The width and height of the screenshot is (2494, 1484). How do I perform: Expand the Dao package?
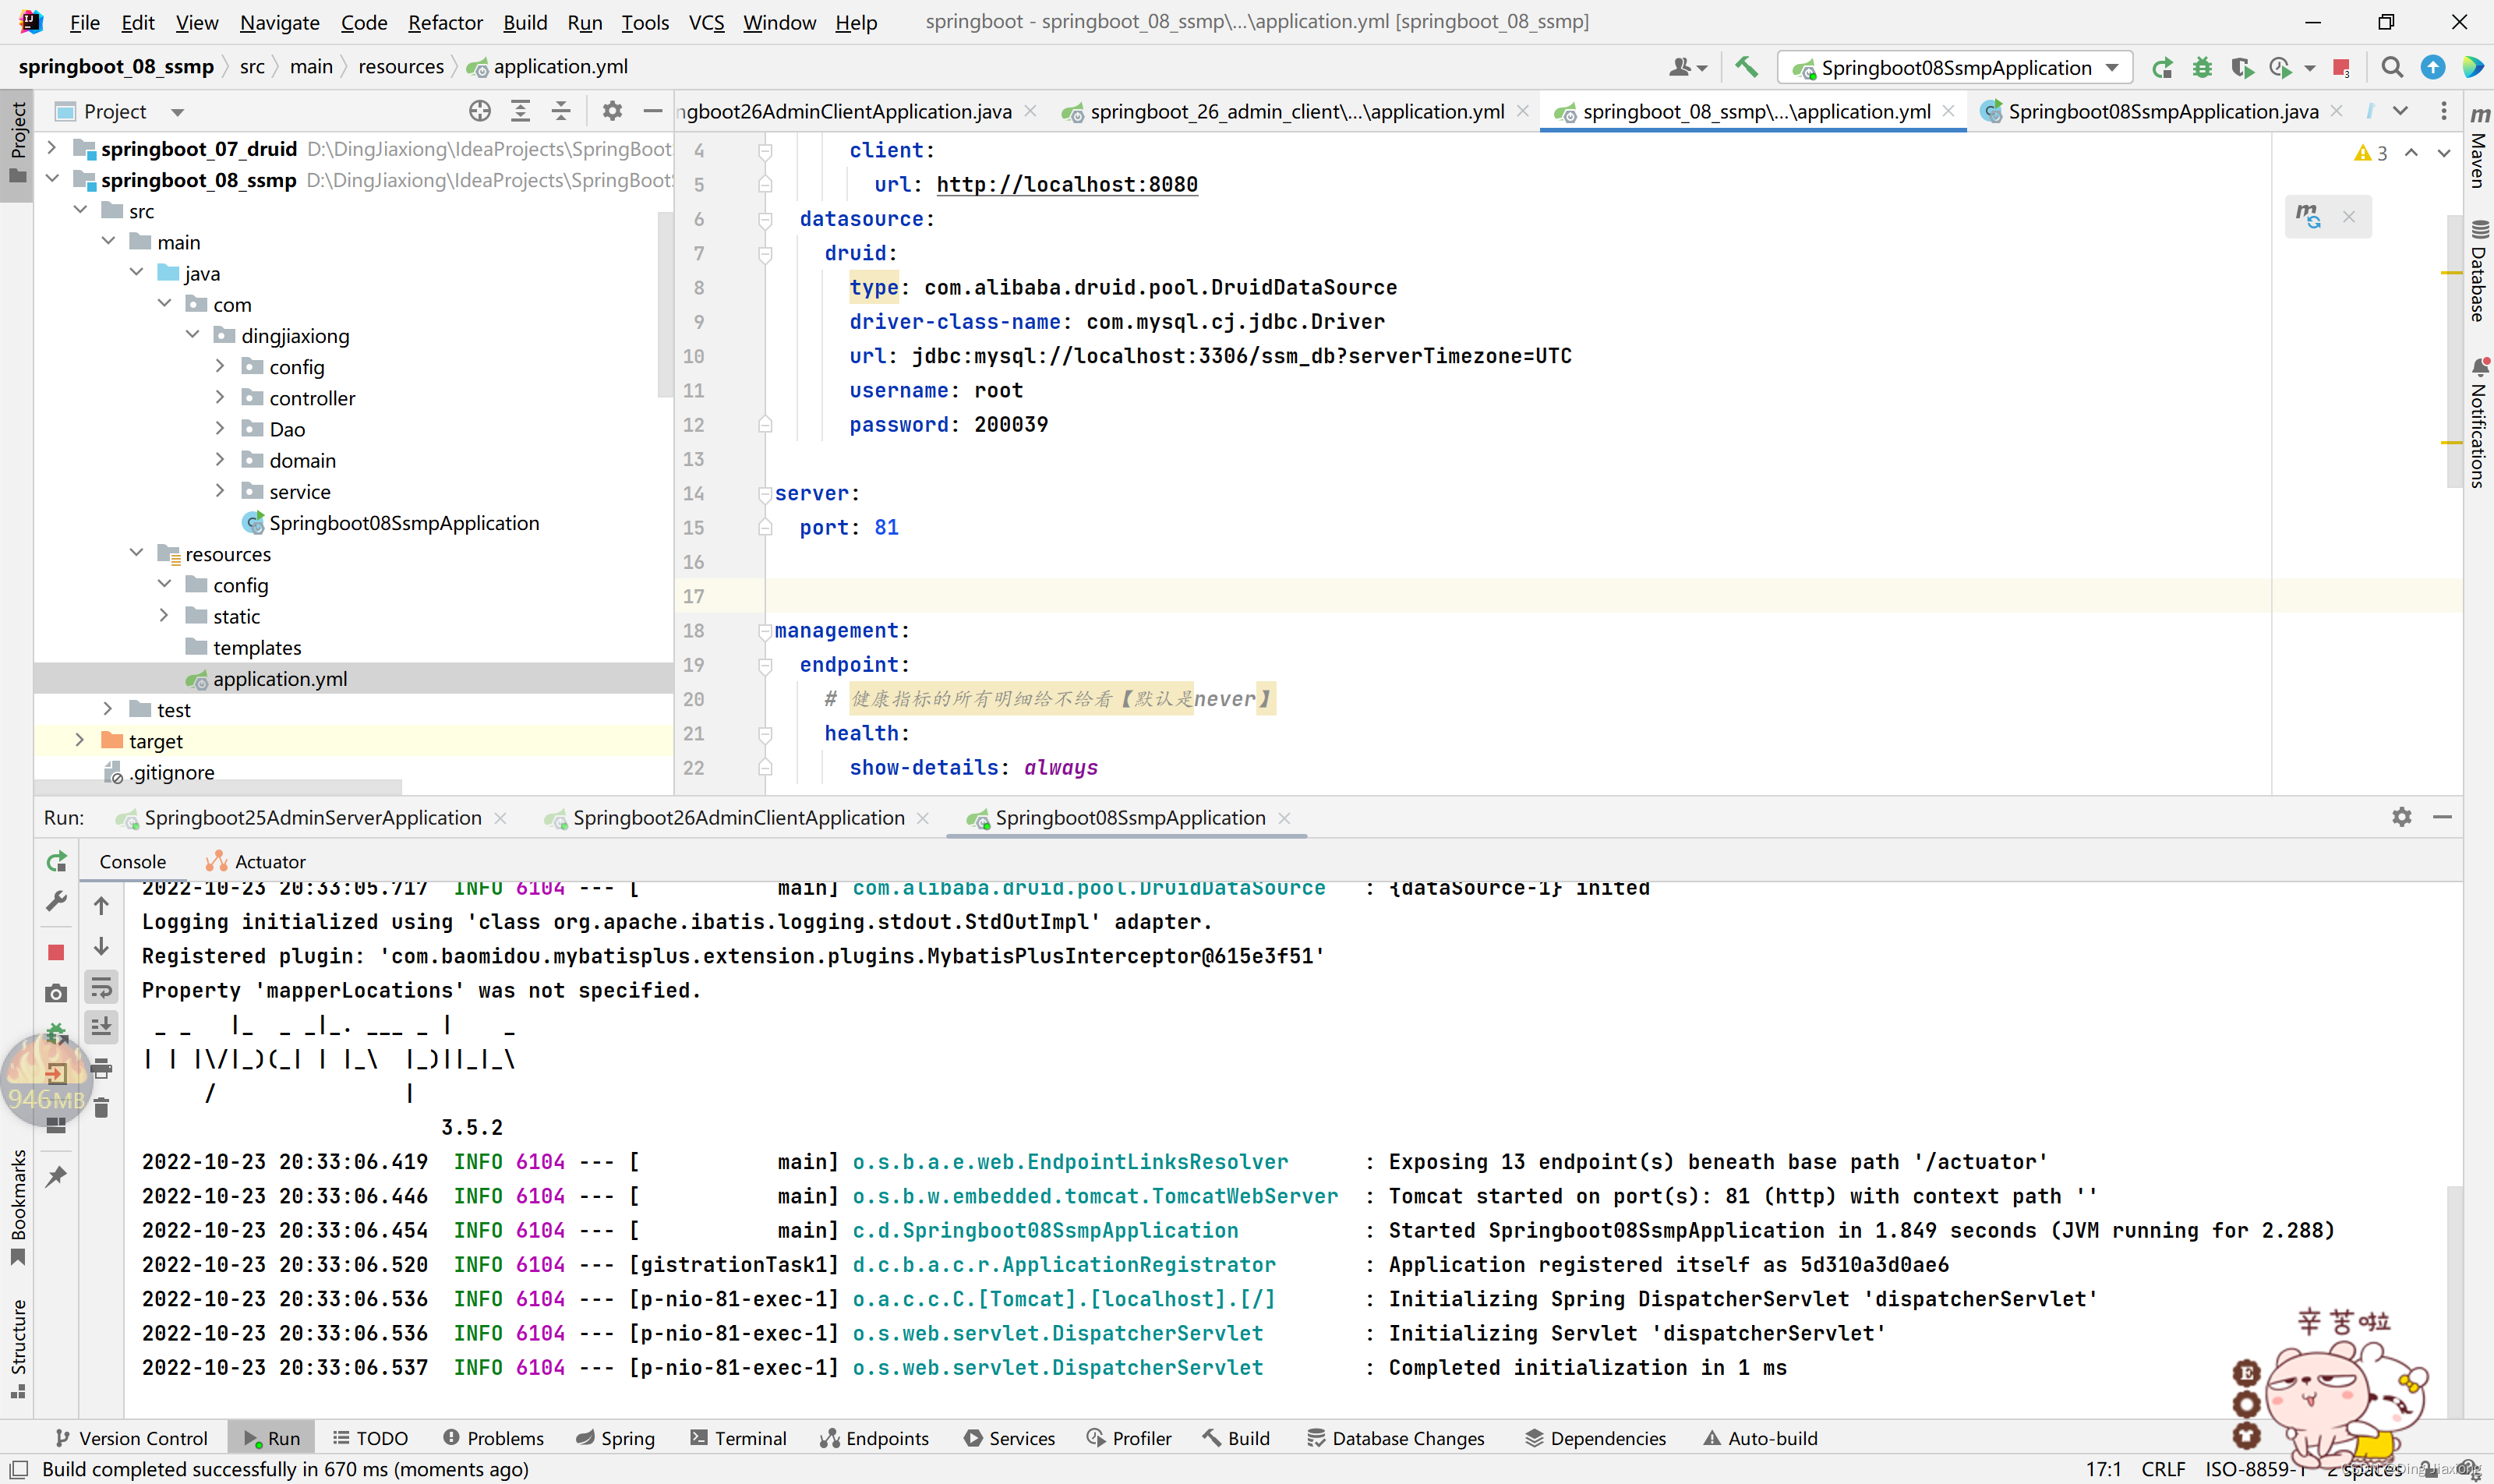pyautogui.click(x=220, y=428)
